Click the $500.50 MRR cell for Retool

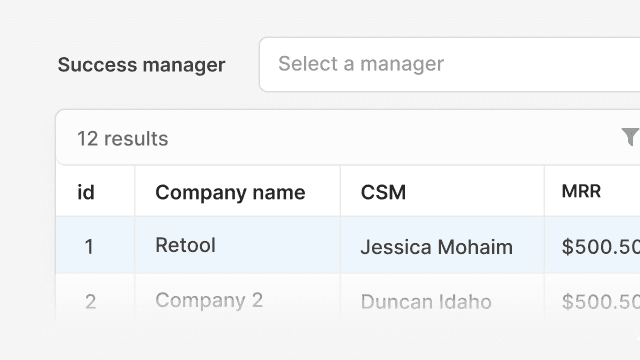pos(592,245)
